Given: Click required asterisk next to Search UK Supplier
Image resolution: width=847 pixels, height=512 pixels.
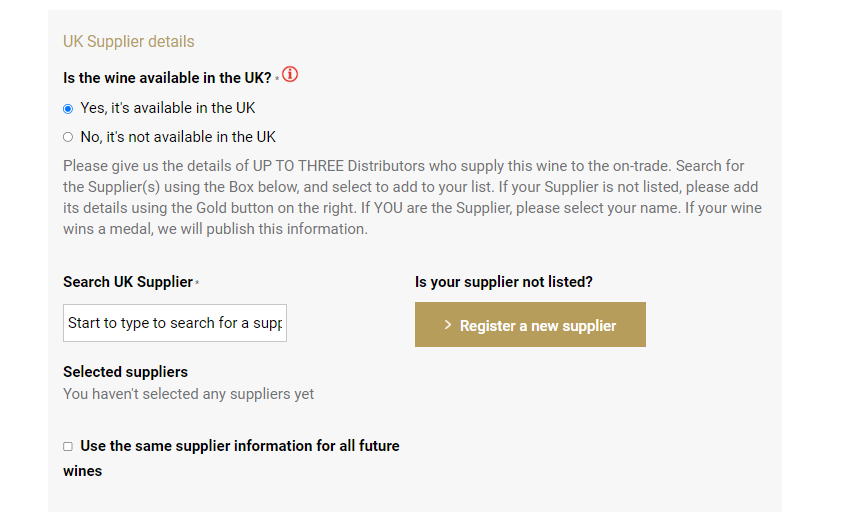Looking at the screenshot, I should coord(197,282).
